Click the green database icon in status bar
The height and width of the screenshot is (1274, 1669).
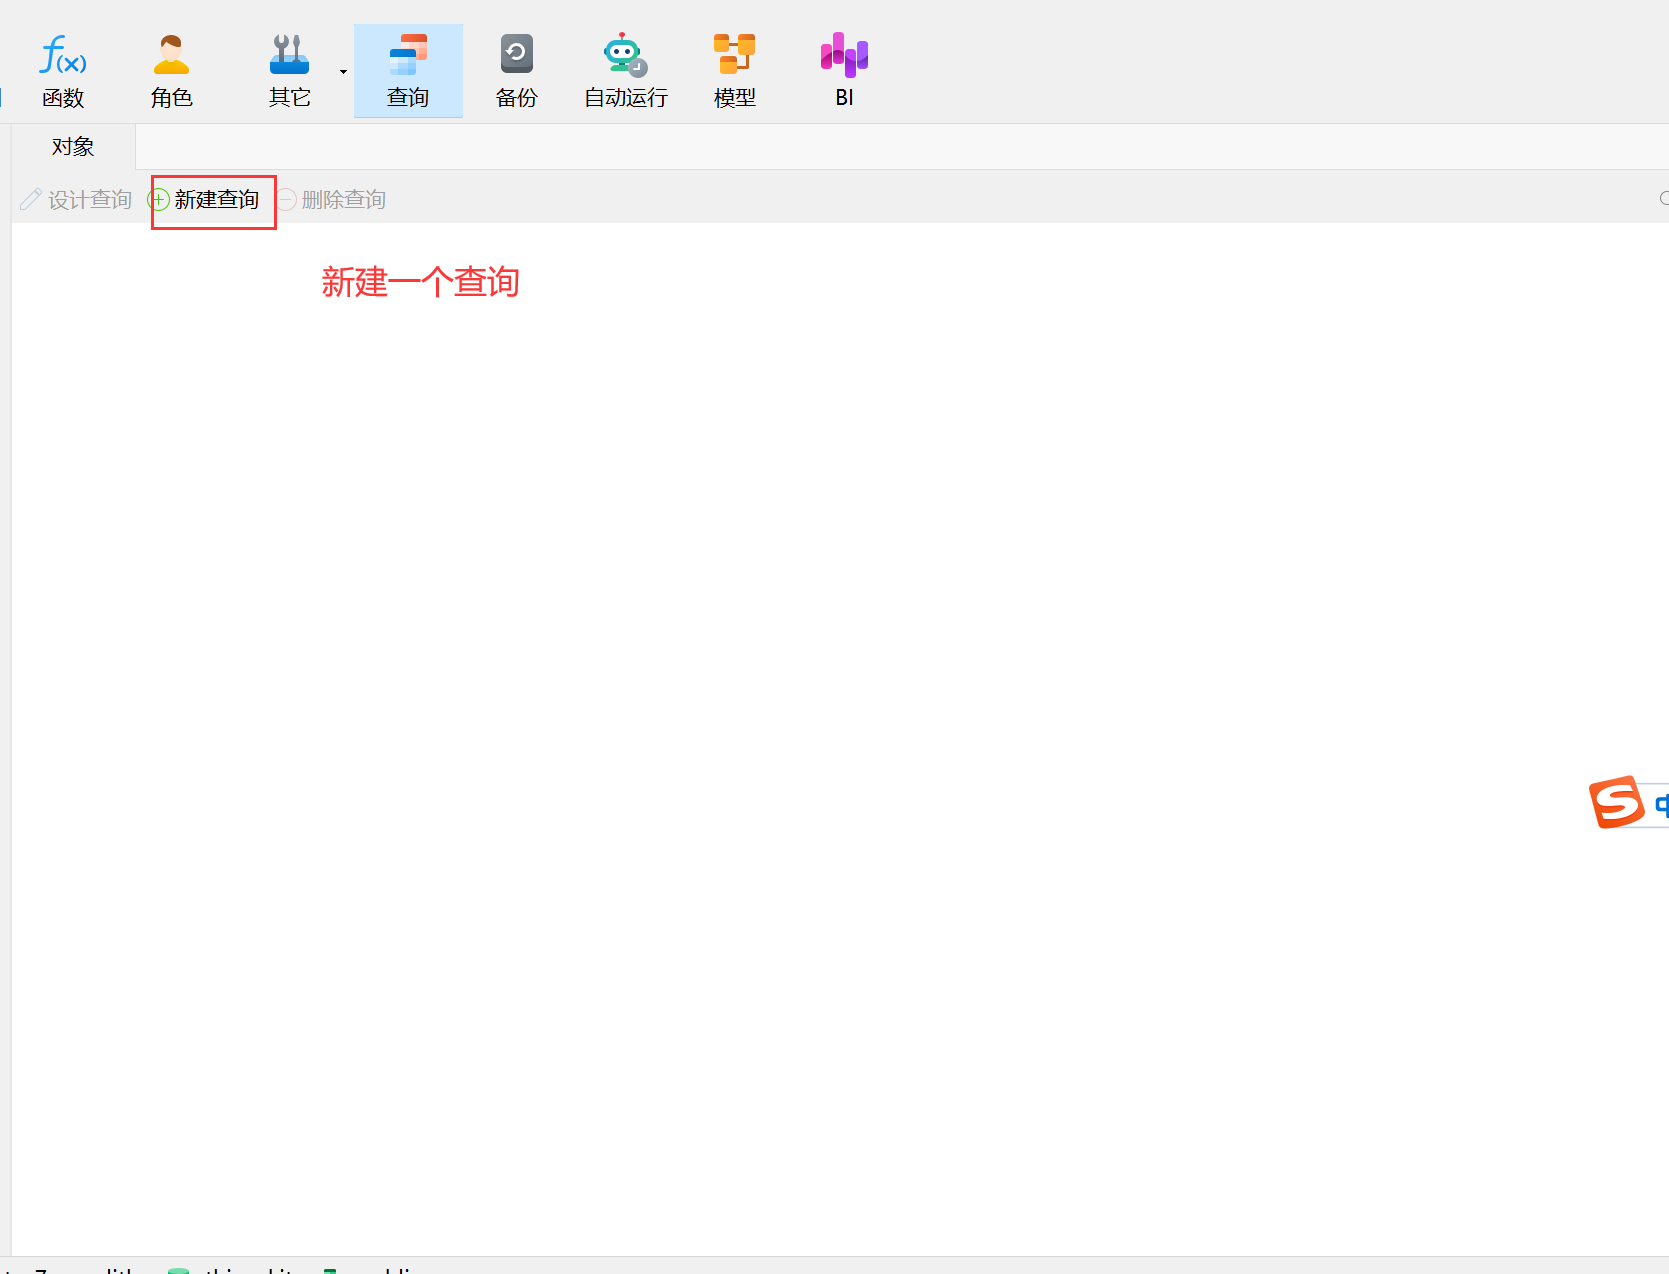pyautogui.click(x=178, y=1270)
